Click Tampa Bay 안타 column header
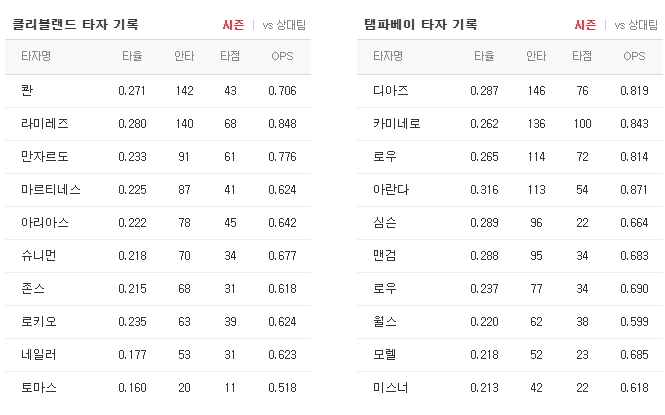The width and height of the screenshot is (665, 415). click(x=536, y=56)
